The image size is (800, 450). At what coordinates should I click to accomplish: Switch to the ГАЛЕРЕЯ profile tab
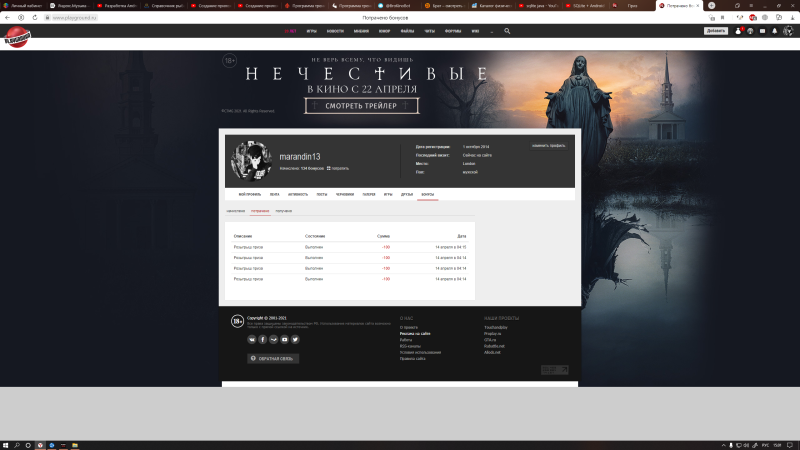click(369, 194)
